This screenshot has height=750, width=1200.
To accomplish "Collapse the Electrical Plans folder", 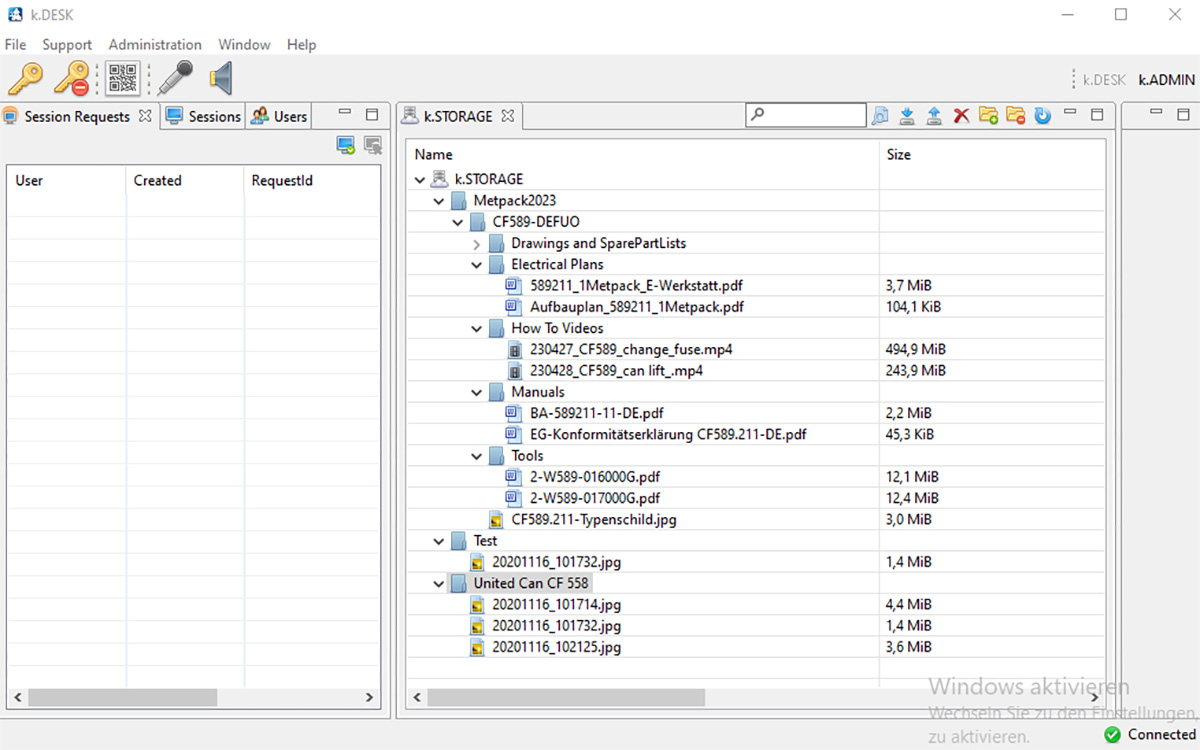I will tap(477, 265).
